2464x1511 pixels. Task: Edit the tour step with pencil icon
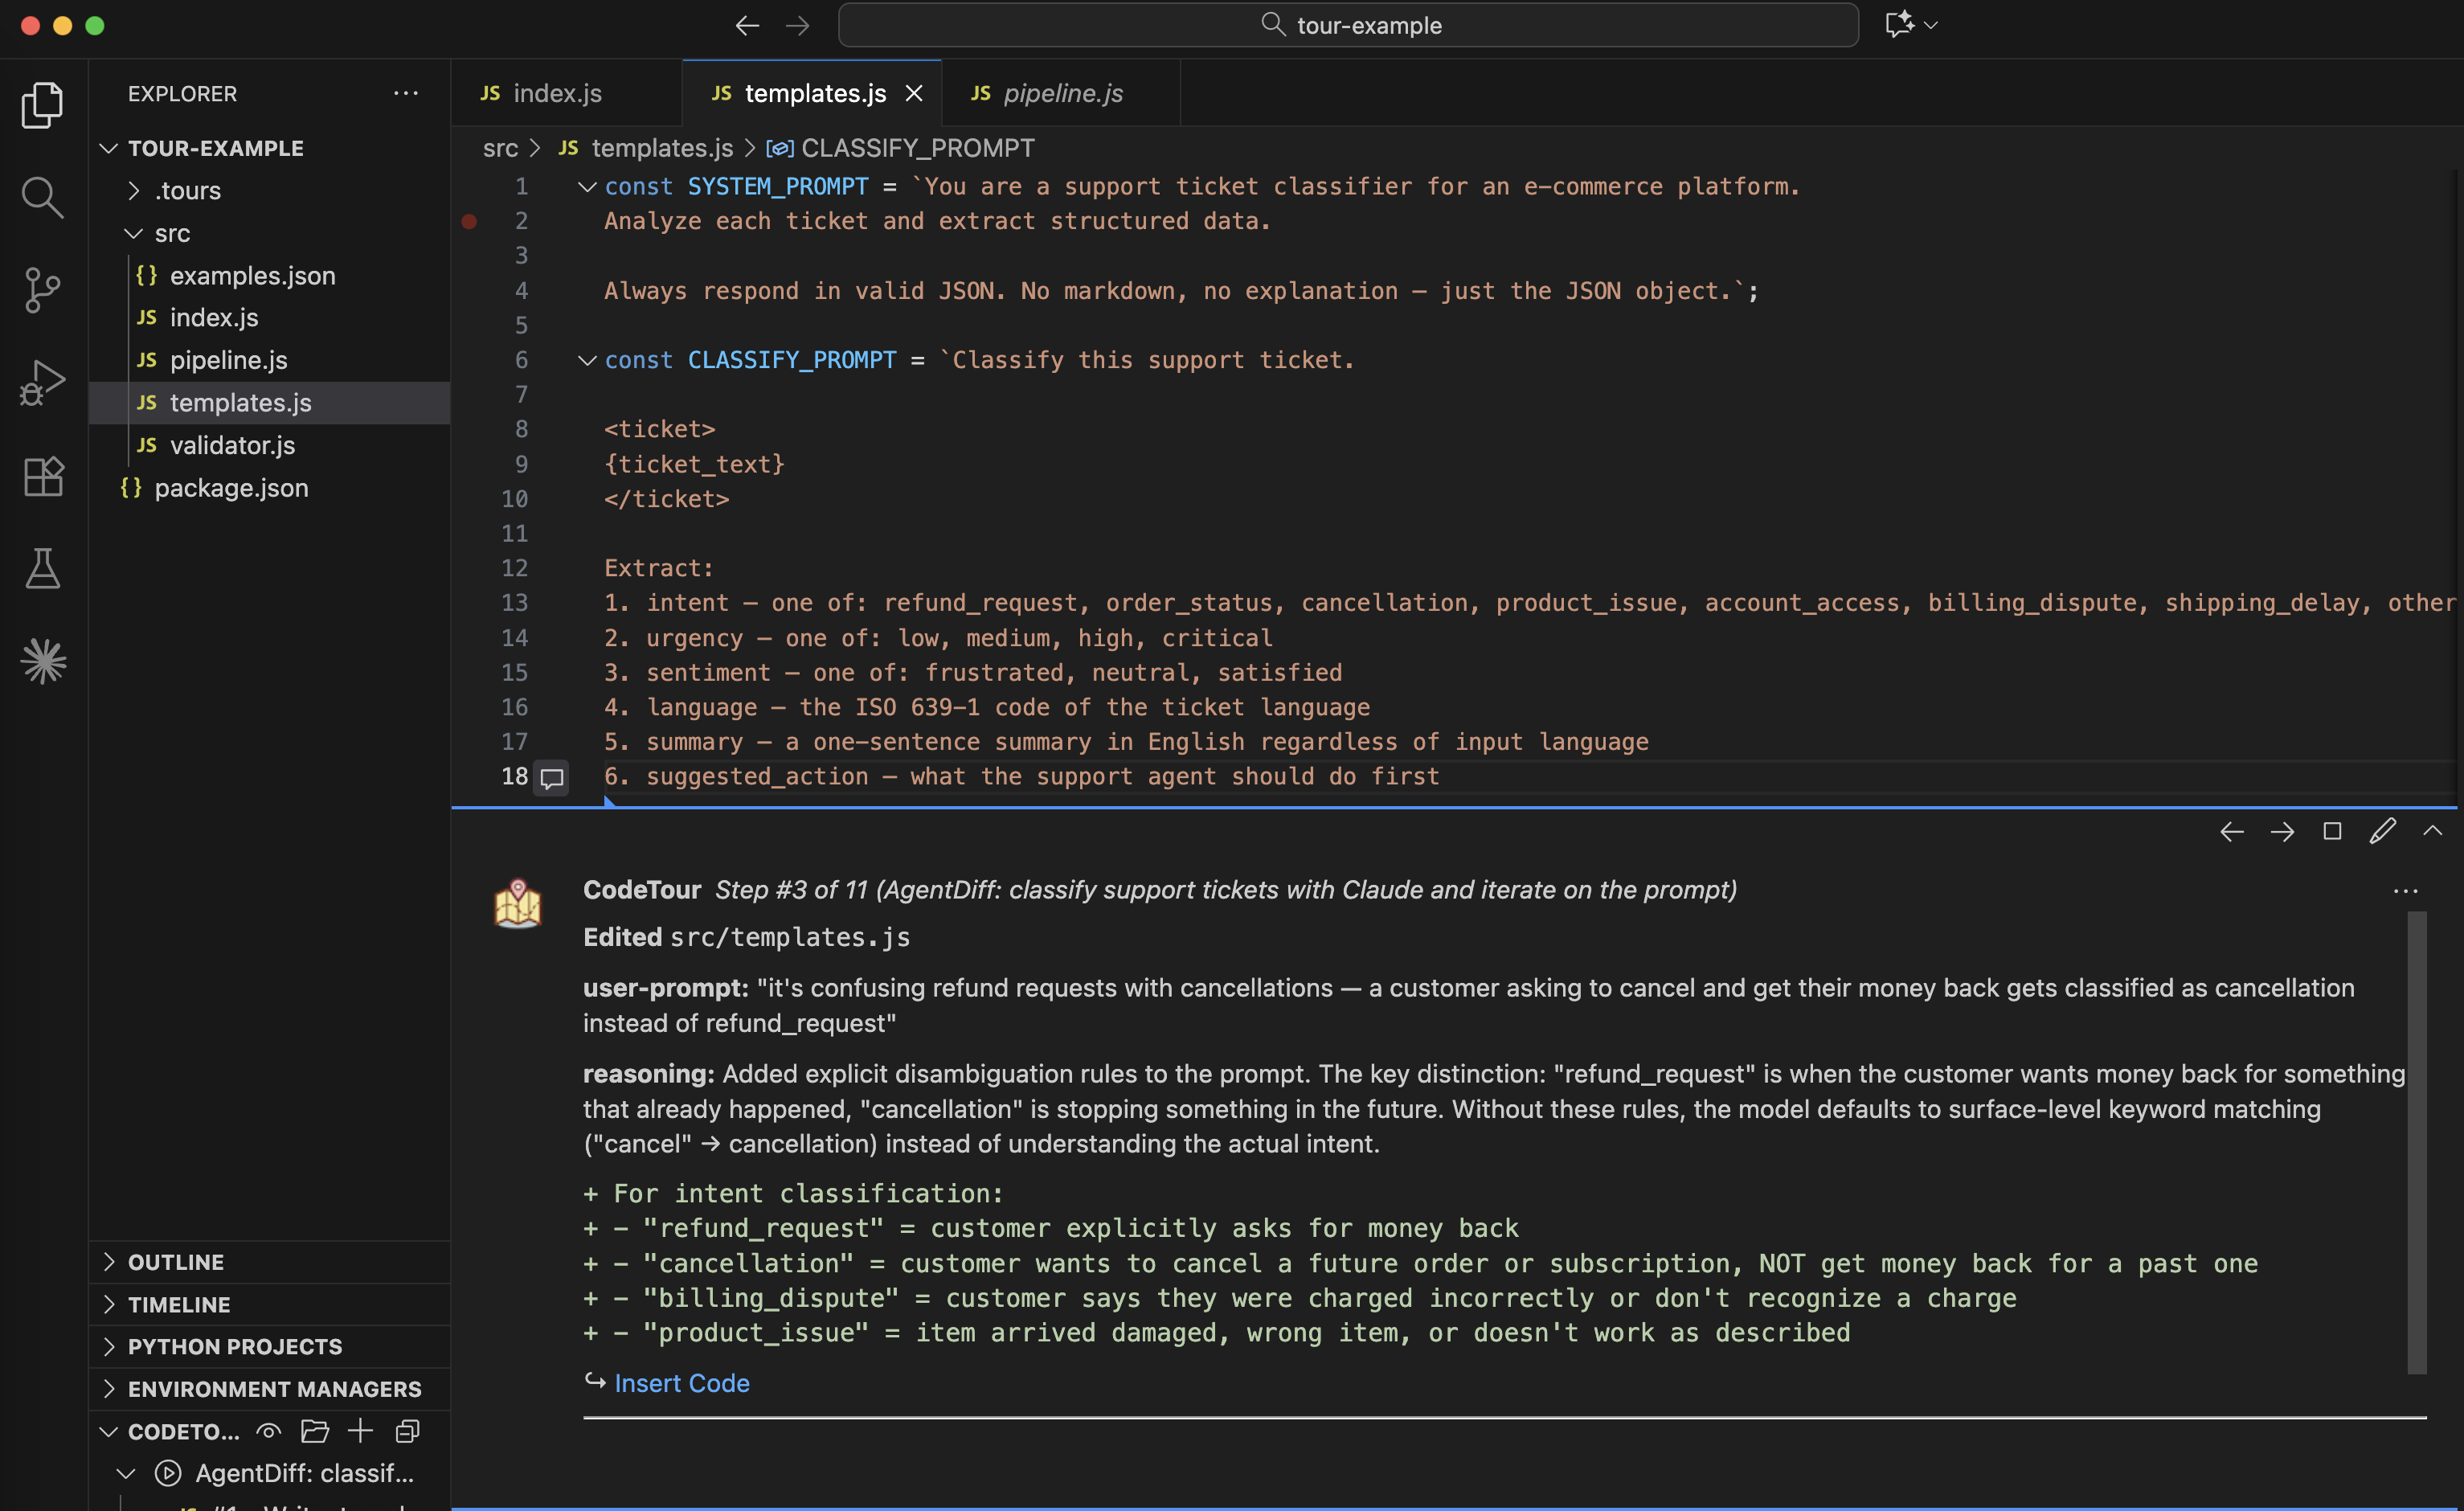tap(2383, 831)
